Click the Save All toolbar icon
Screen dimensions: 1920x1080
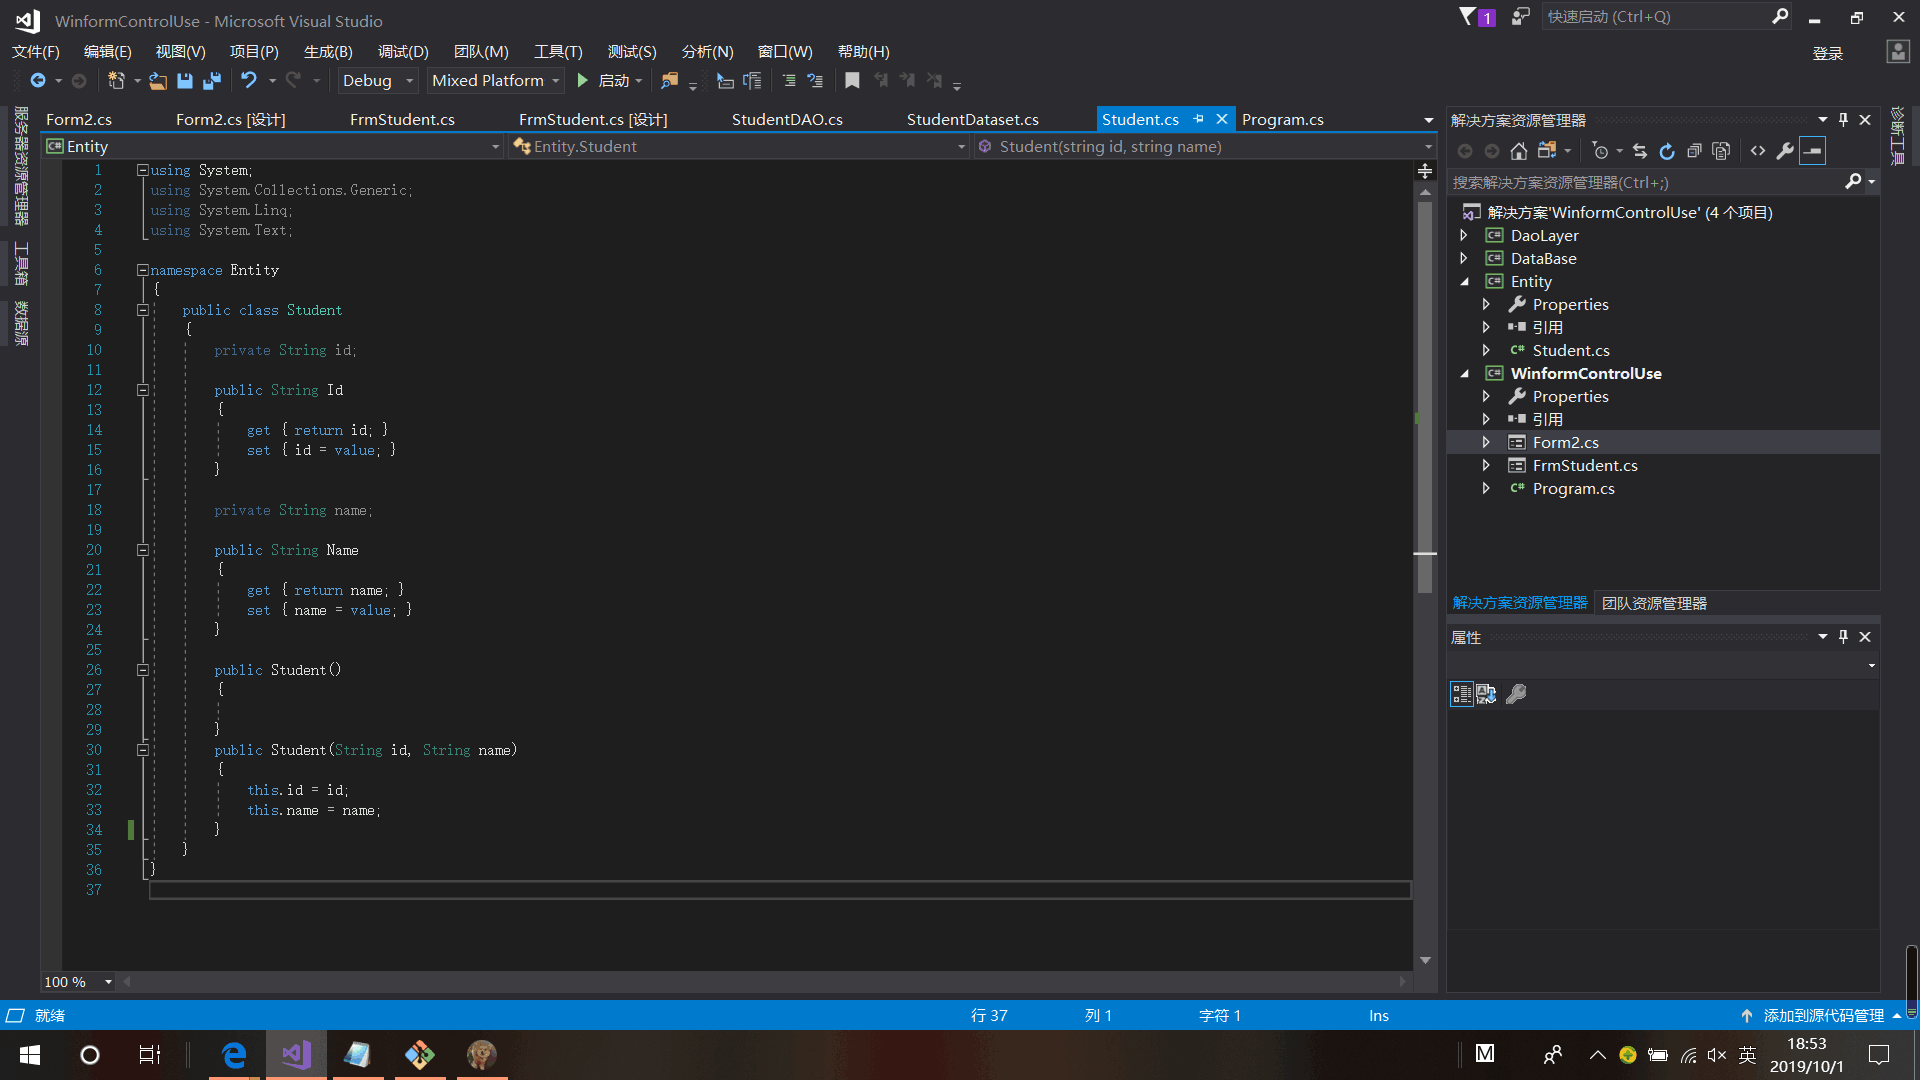(x=212, y=81)
